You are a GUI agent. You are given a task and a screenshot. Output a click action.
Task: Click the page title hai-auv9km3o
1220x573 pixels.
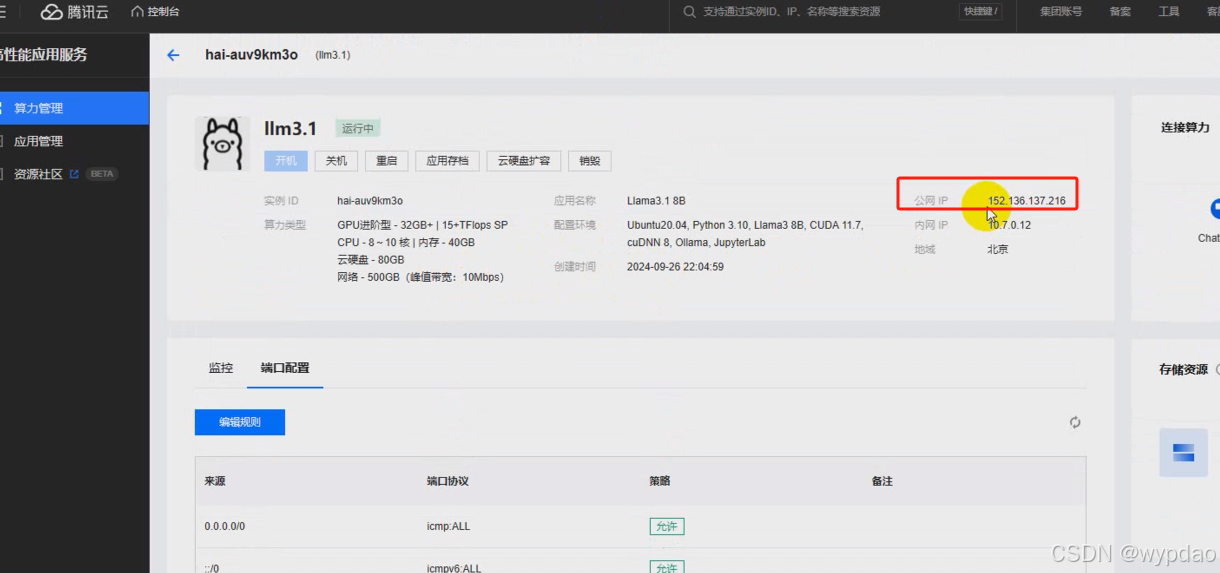[x=252, y=55]
